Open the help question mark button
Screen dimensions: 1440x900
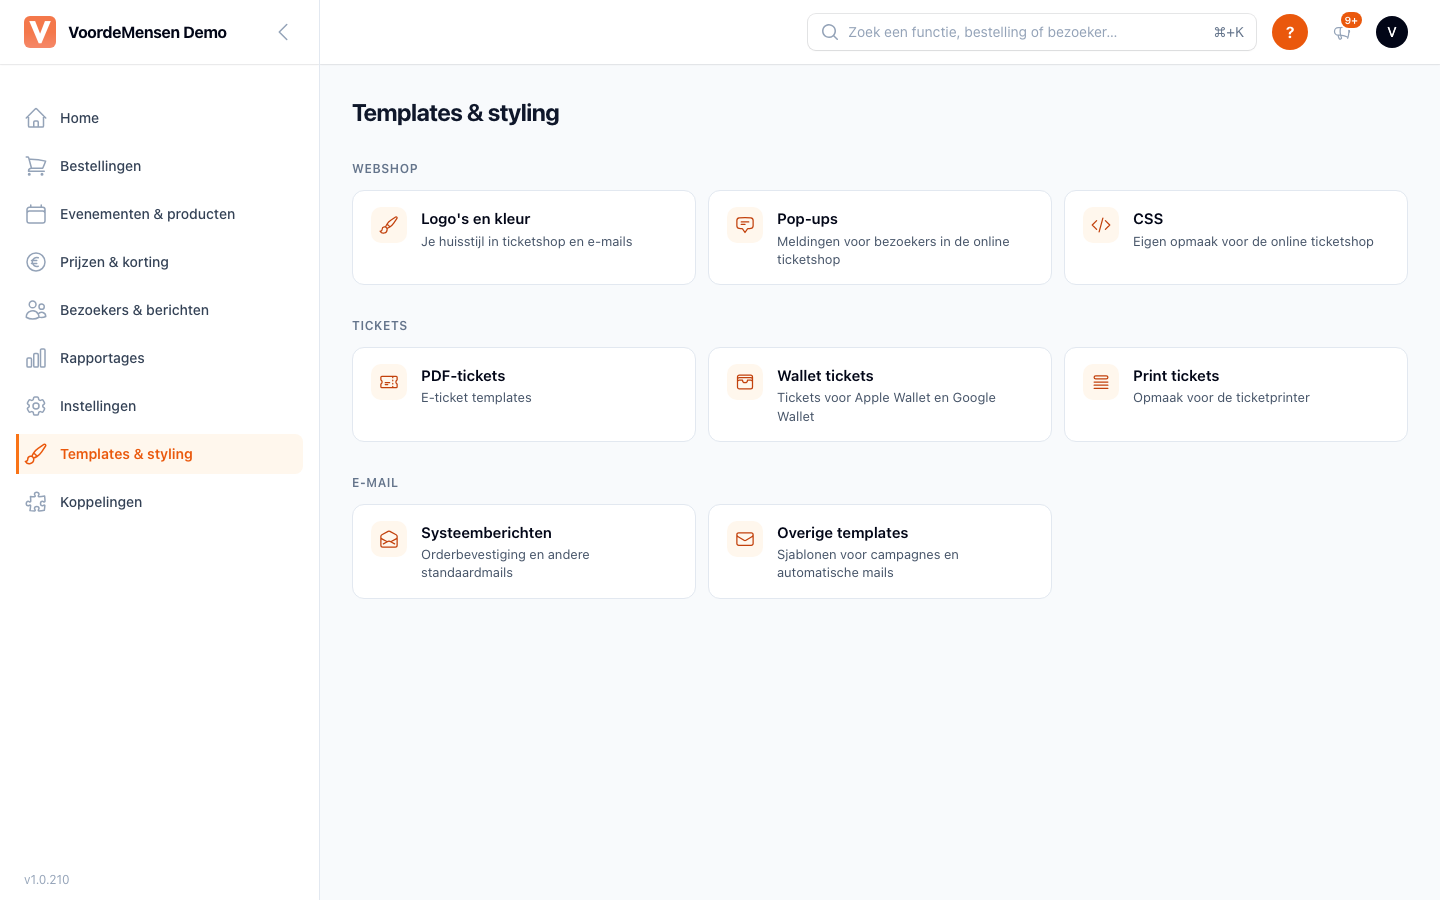pyautogui.click(x=1290, y=32)
